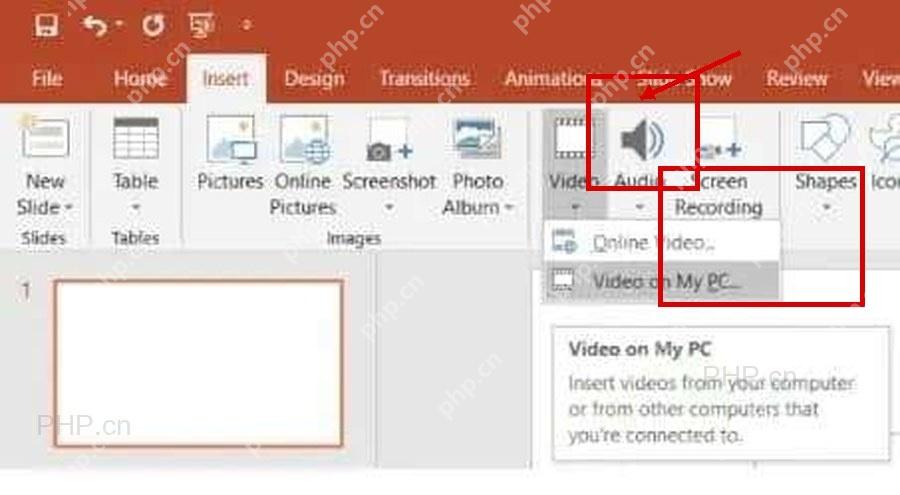Open the View tab

[880, 78]
